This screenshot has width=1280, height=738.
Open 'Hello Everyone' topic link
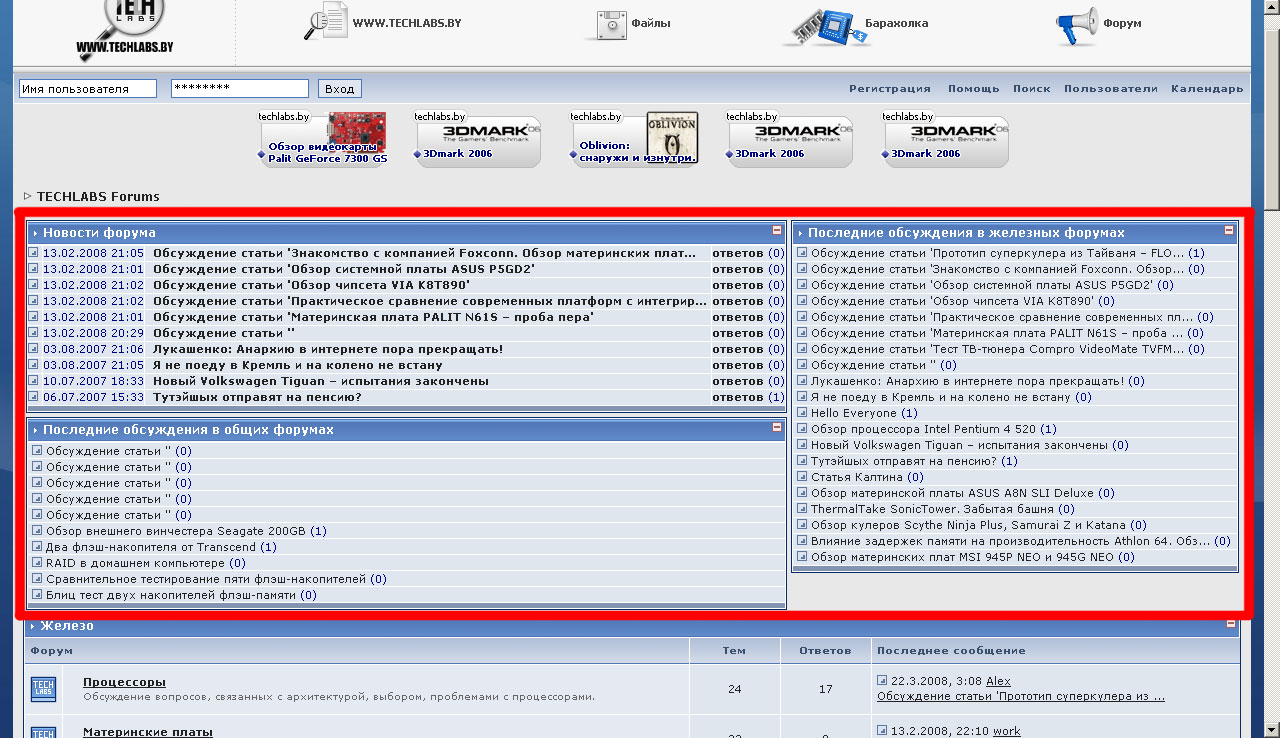(854, 413)
